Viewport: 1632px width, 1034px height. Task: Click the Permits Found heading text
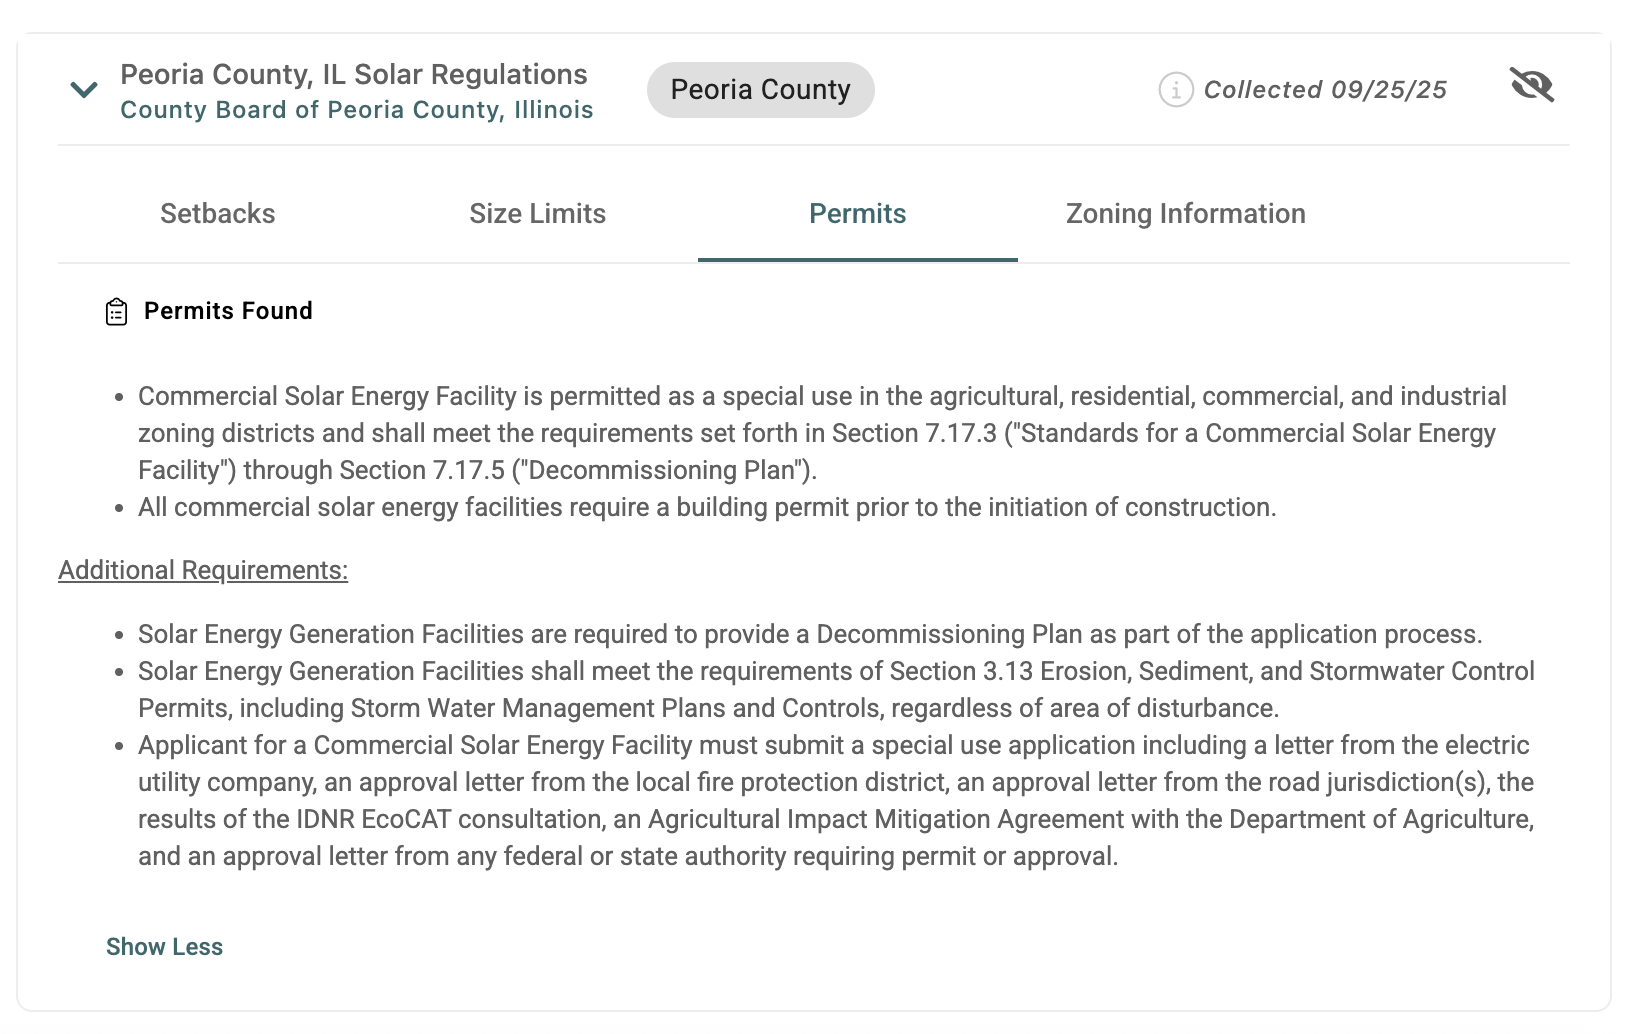pos(228,311)
